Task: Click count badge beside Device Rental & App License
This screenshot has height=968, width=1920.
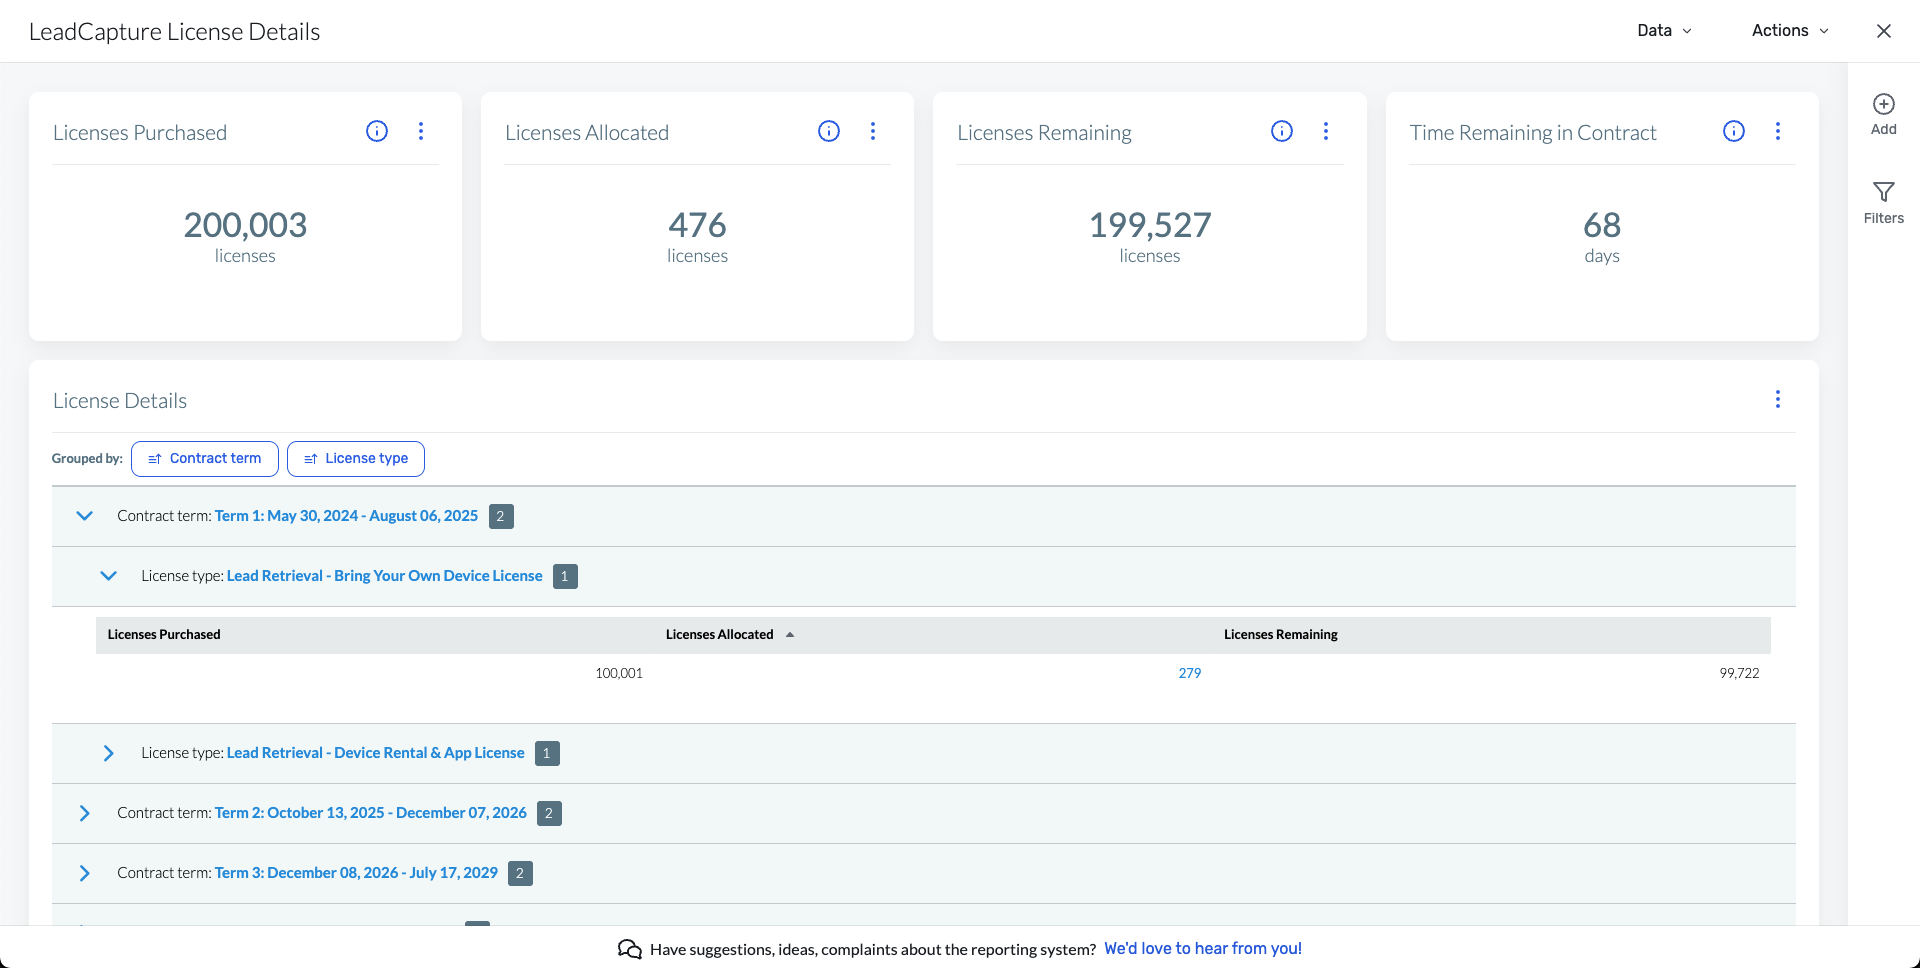Action: pyautogui.click(x=547, y=753)
